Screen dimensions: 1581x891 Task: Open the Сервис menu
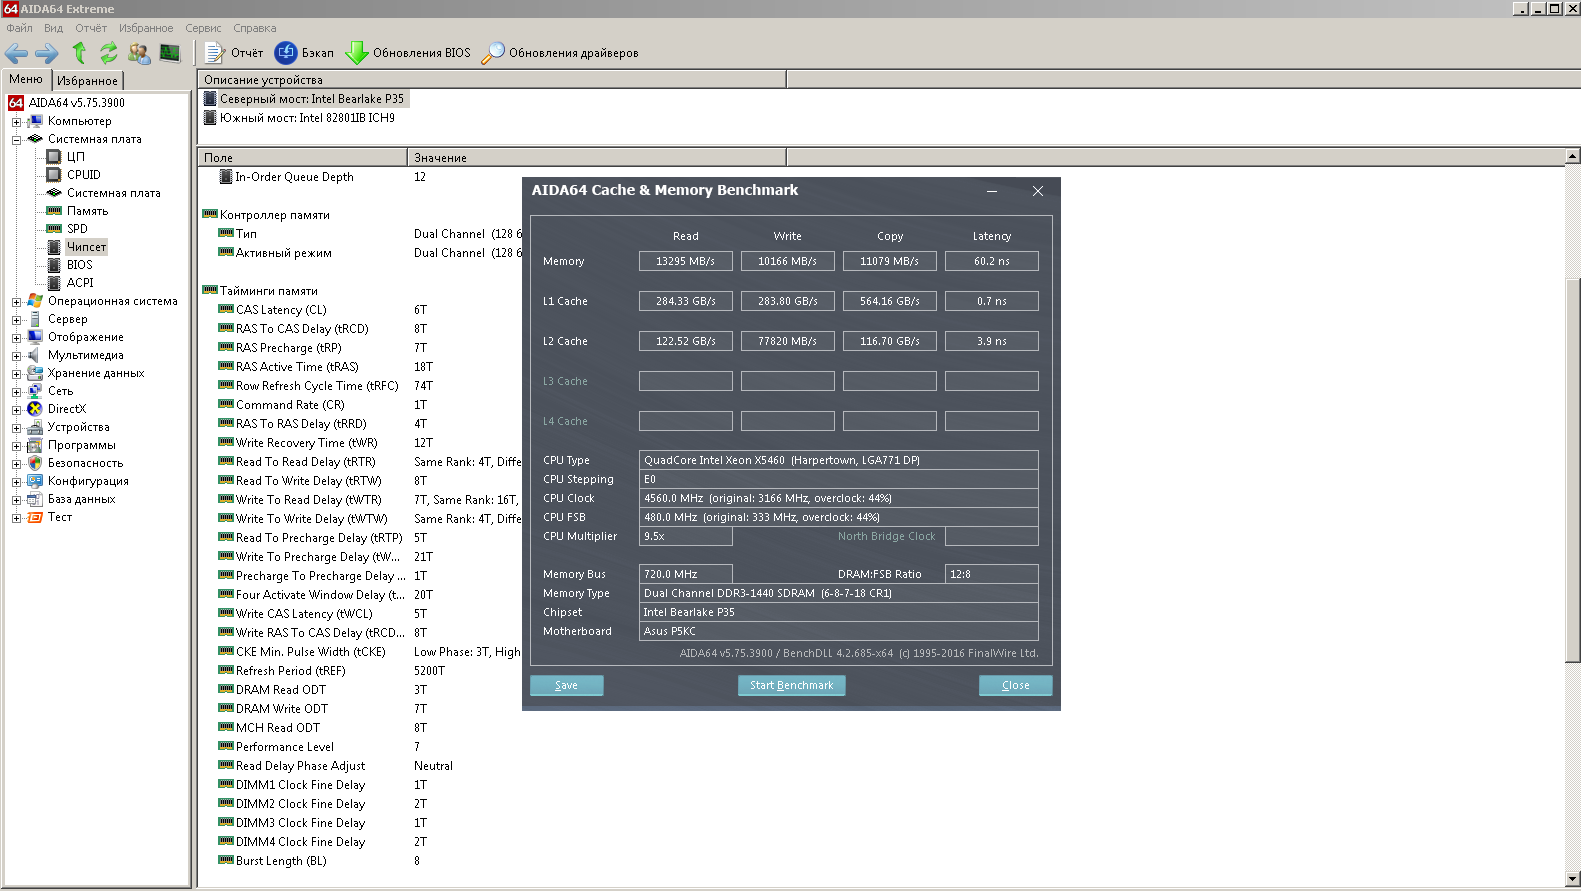point(203,28)
